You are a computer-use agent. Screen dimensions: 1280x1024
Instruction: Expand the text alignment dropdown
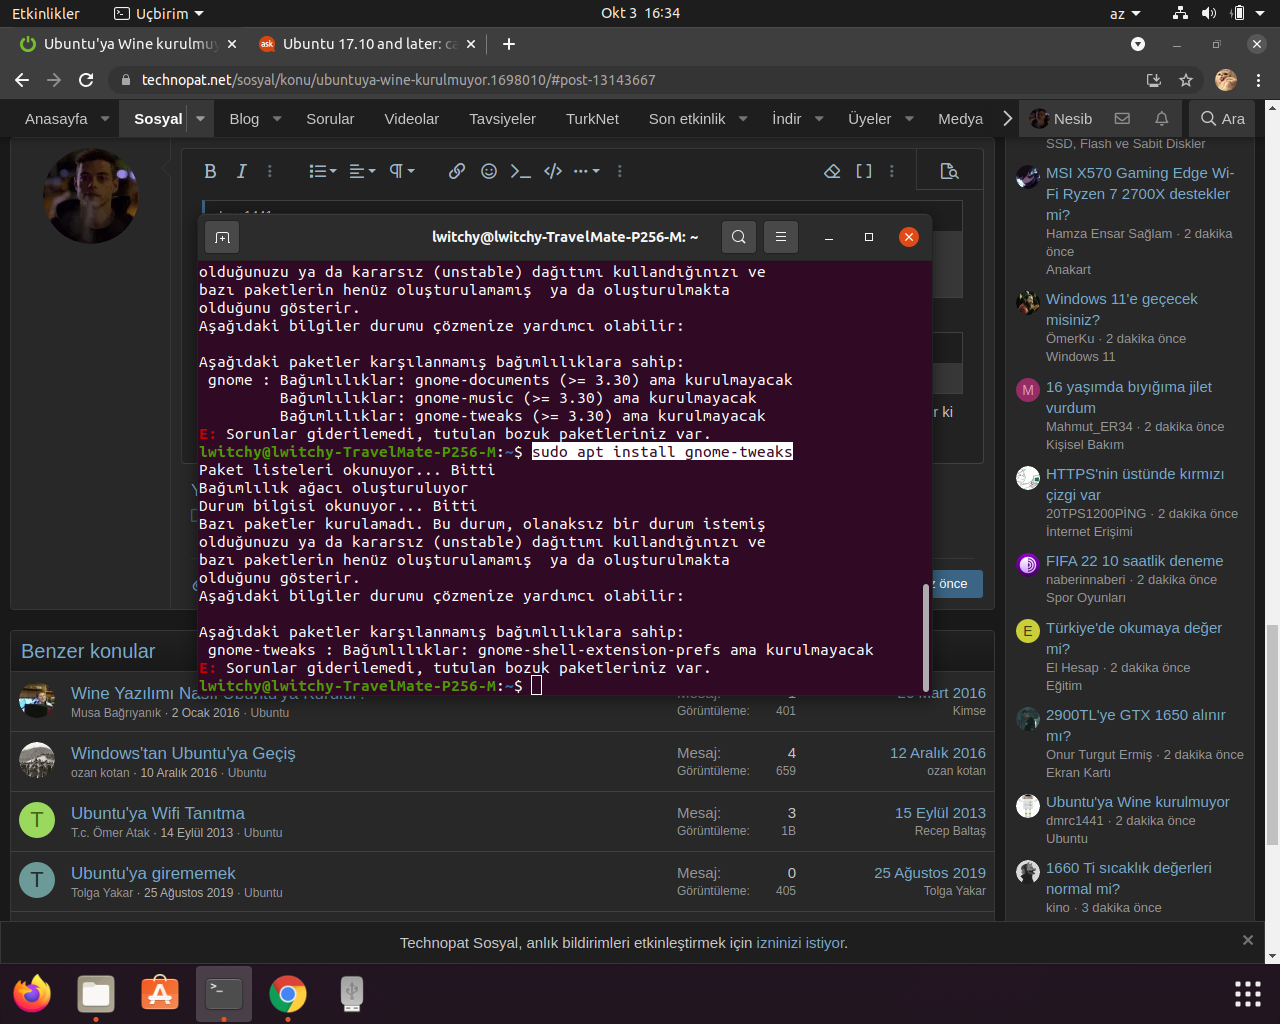point(362,171)
